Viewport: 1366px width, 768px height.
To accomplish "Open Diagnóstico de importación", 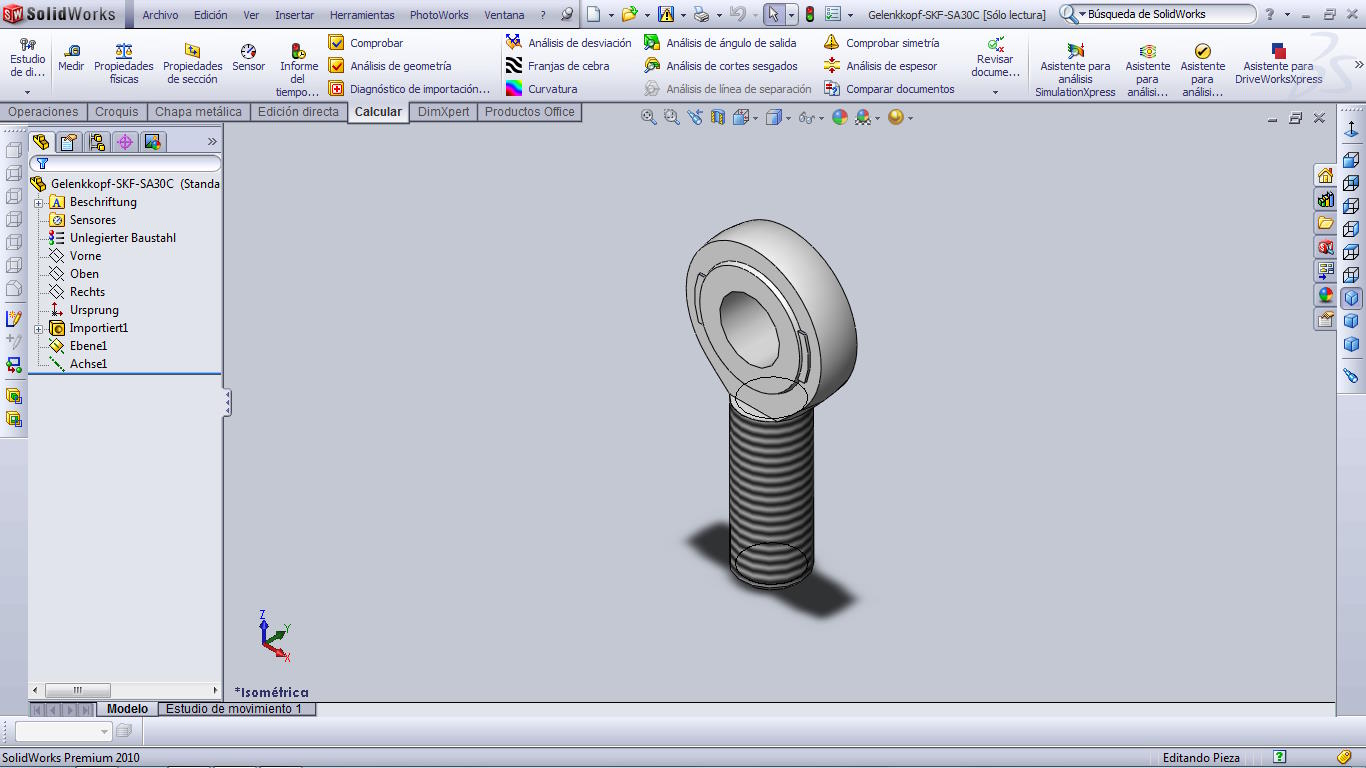I will pos(409,89).
